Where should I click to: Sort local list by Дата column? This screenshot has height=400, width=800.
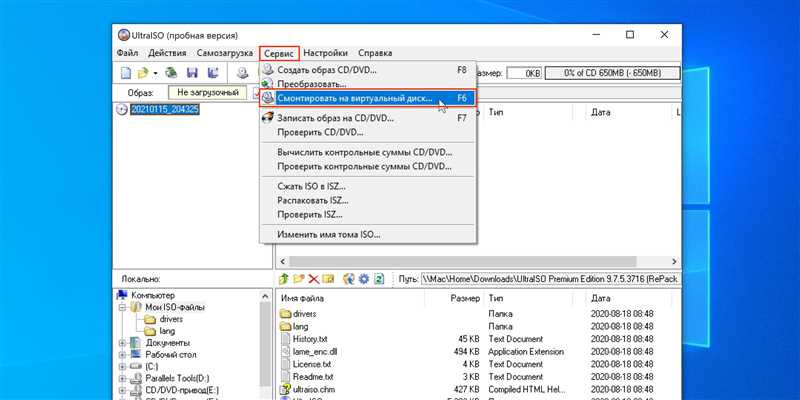click(x=601, y=298)
